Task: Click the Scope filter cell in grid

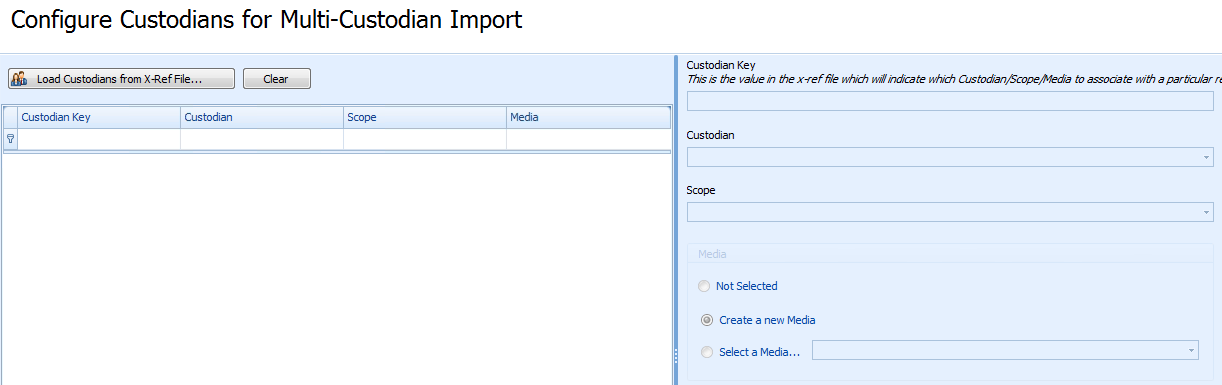Action: click(425, 139)
